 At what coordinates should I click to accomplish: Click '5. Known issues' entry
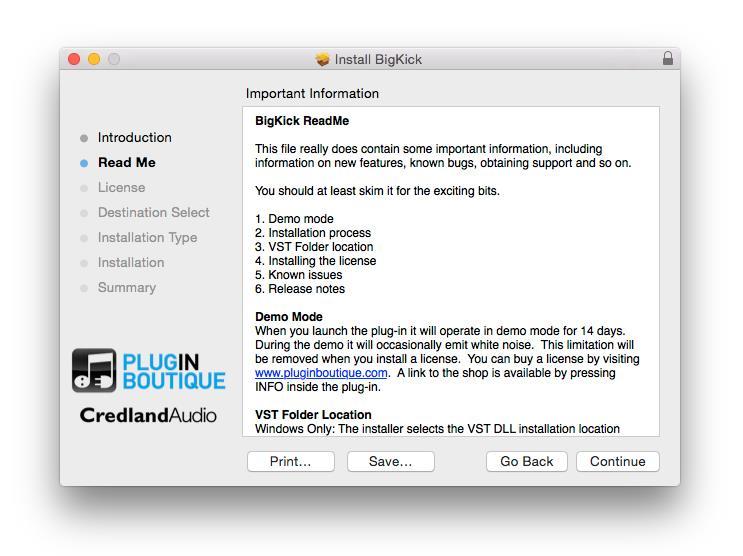[x=299, y=275]
